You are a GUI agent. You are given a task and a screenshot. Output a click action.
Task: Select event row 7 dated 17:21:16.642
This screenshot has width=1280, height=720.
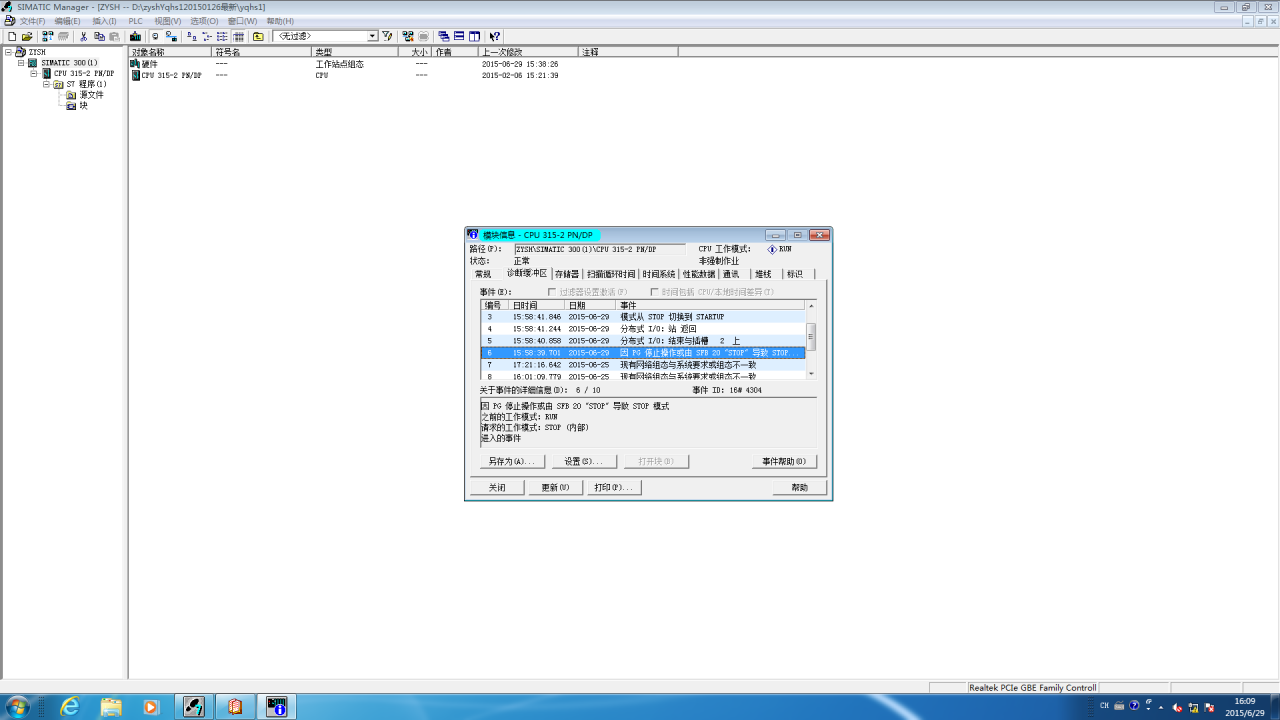click(x=643, y=365)
